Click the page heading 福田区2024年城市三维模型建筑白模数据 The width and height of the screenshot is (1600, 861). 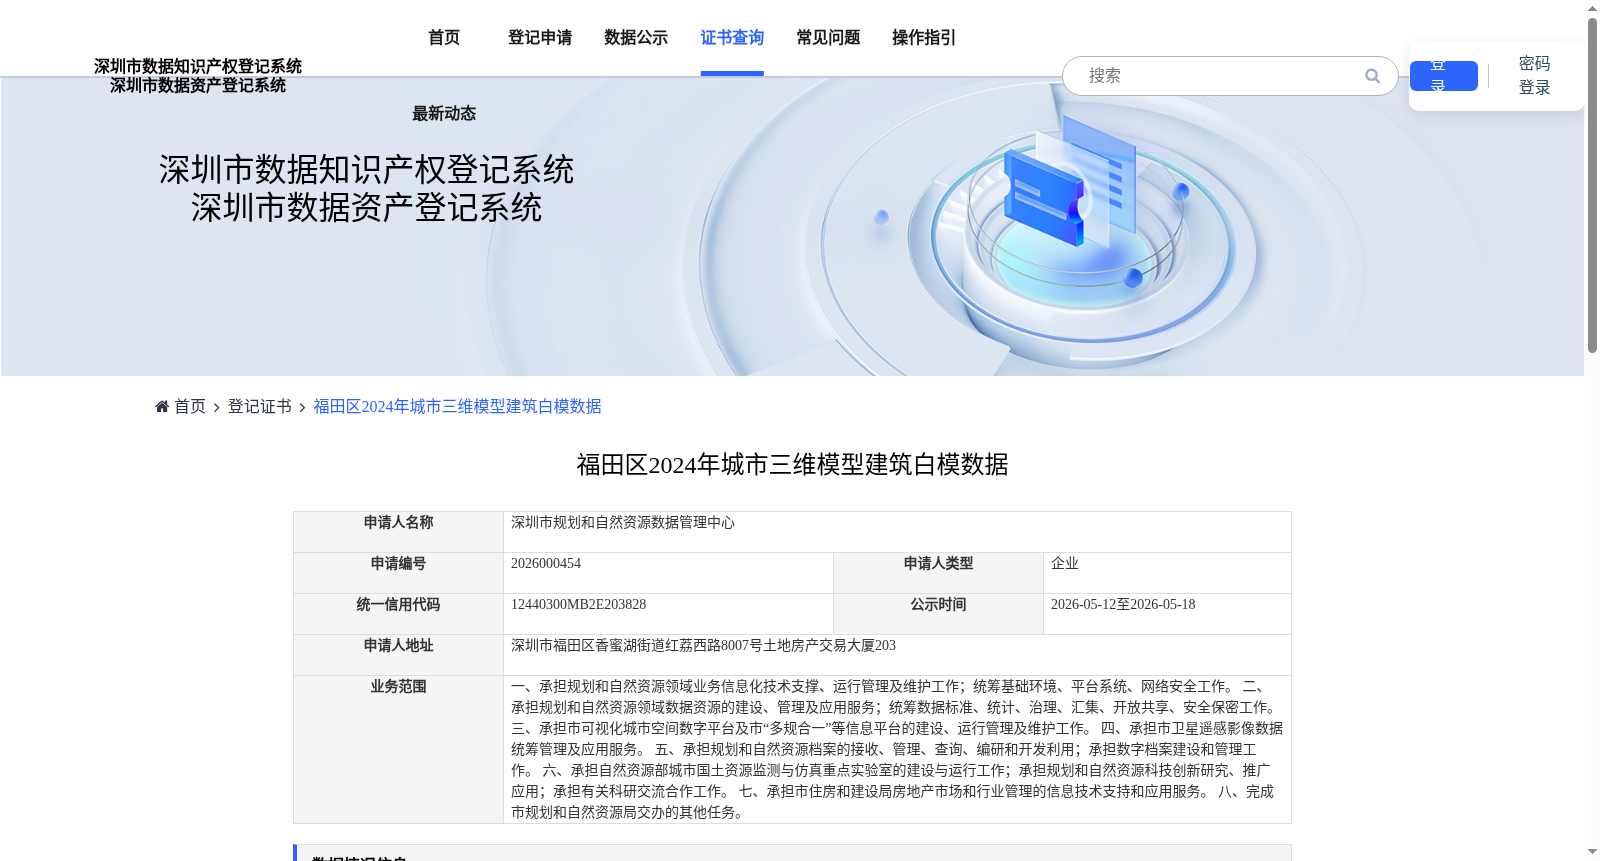click(792, 465)
